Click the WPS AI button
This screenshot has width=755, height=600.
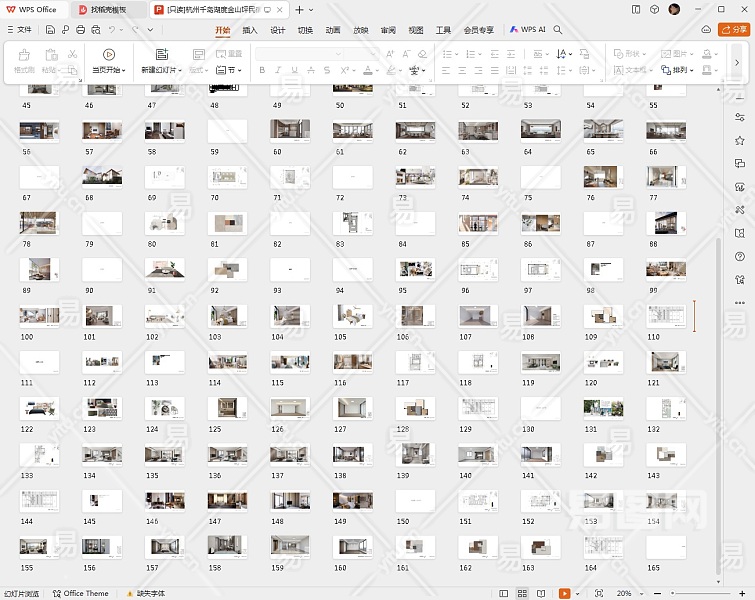pyautogui.click(x=528, y=30)
